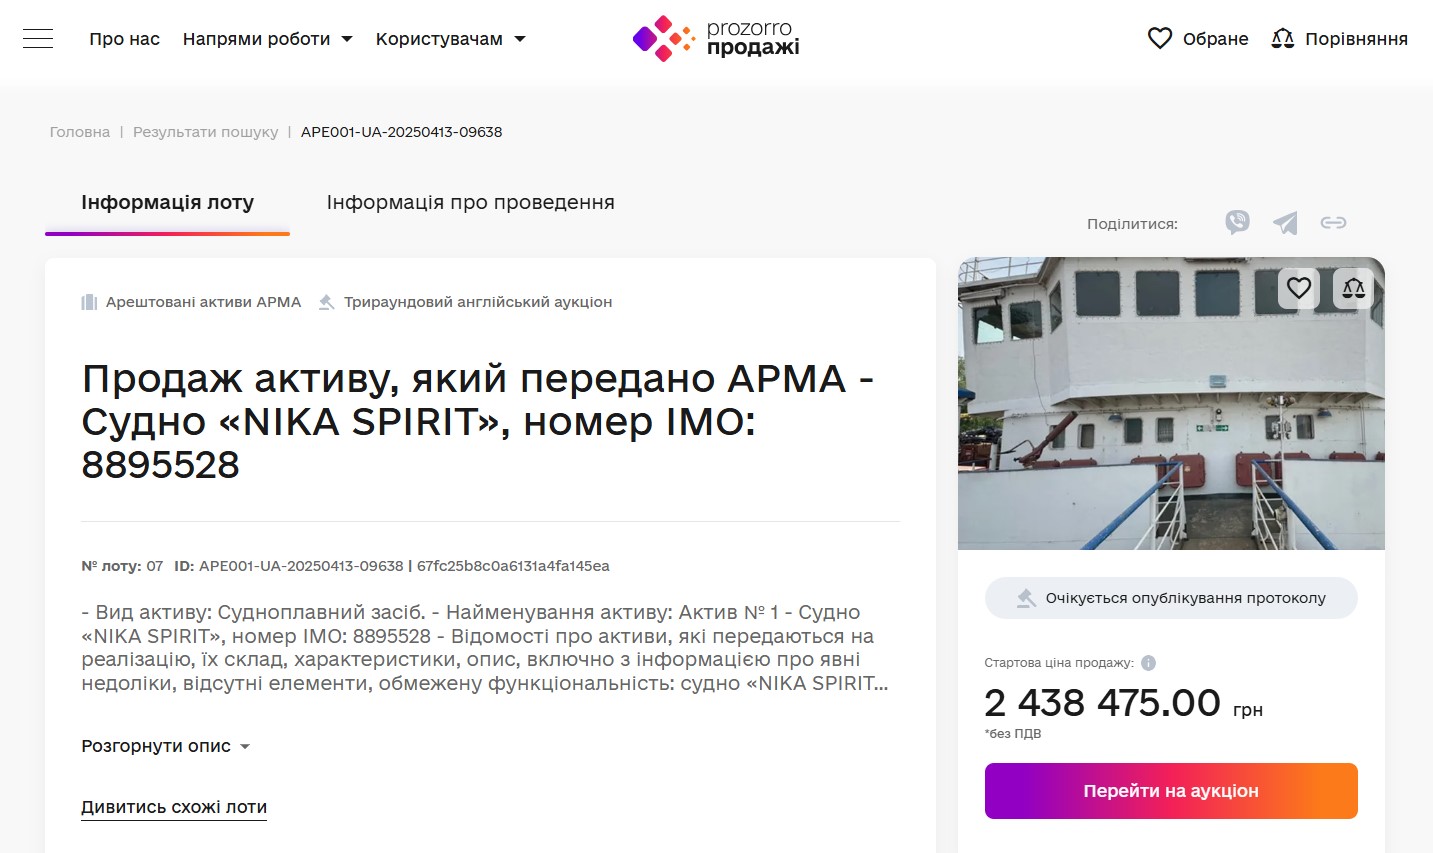The height and width of the screenshot is (853, 1433).
Task: Expand description via Розгорнути опис
Action: [x=166, y=746]
